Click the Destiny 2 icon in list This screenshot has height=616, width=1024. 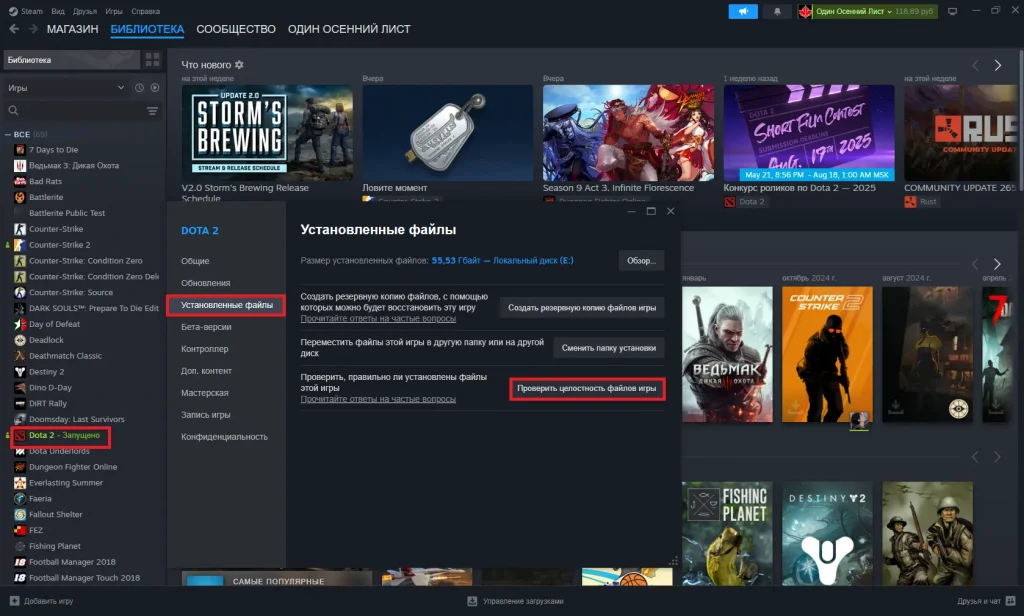pyautogui.click(x=20, y=372)
